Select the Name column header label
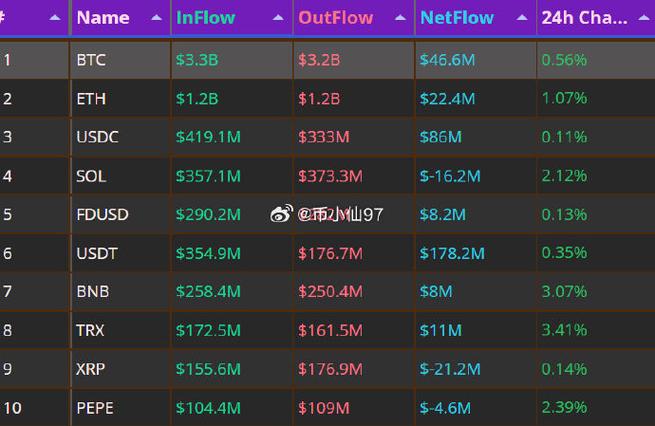Screen dimensions: 655x426 click(x=103, y=18)
